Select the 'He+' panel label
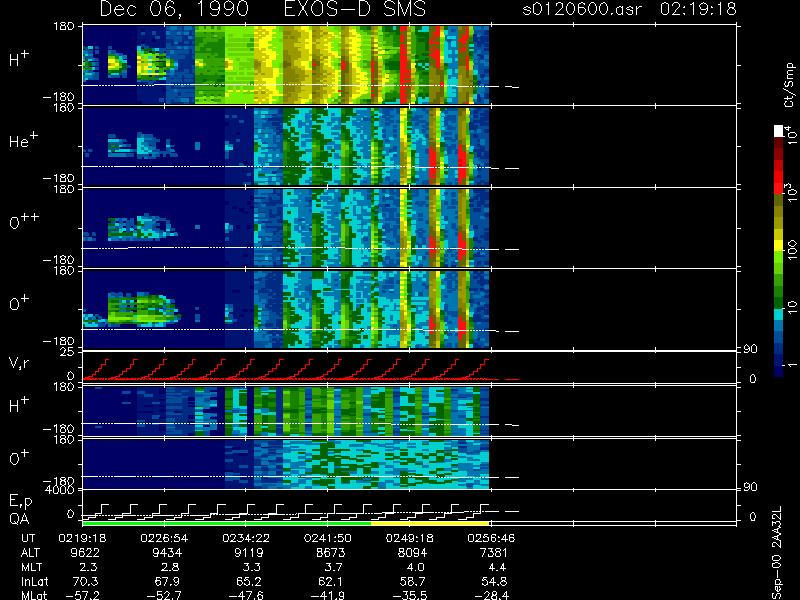The height and width of the screenshot is (600, 800). (23, 140)
